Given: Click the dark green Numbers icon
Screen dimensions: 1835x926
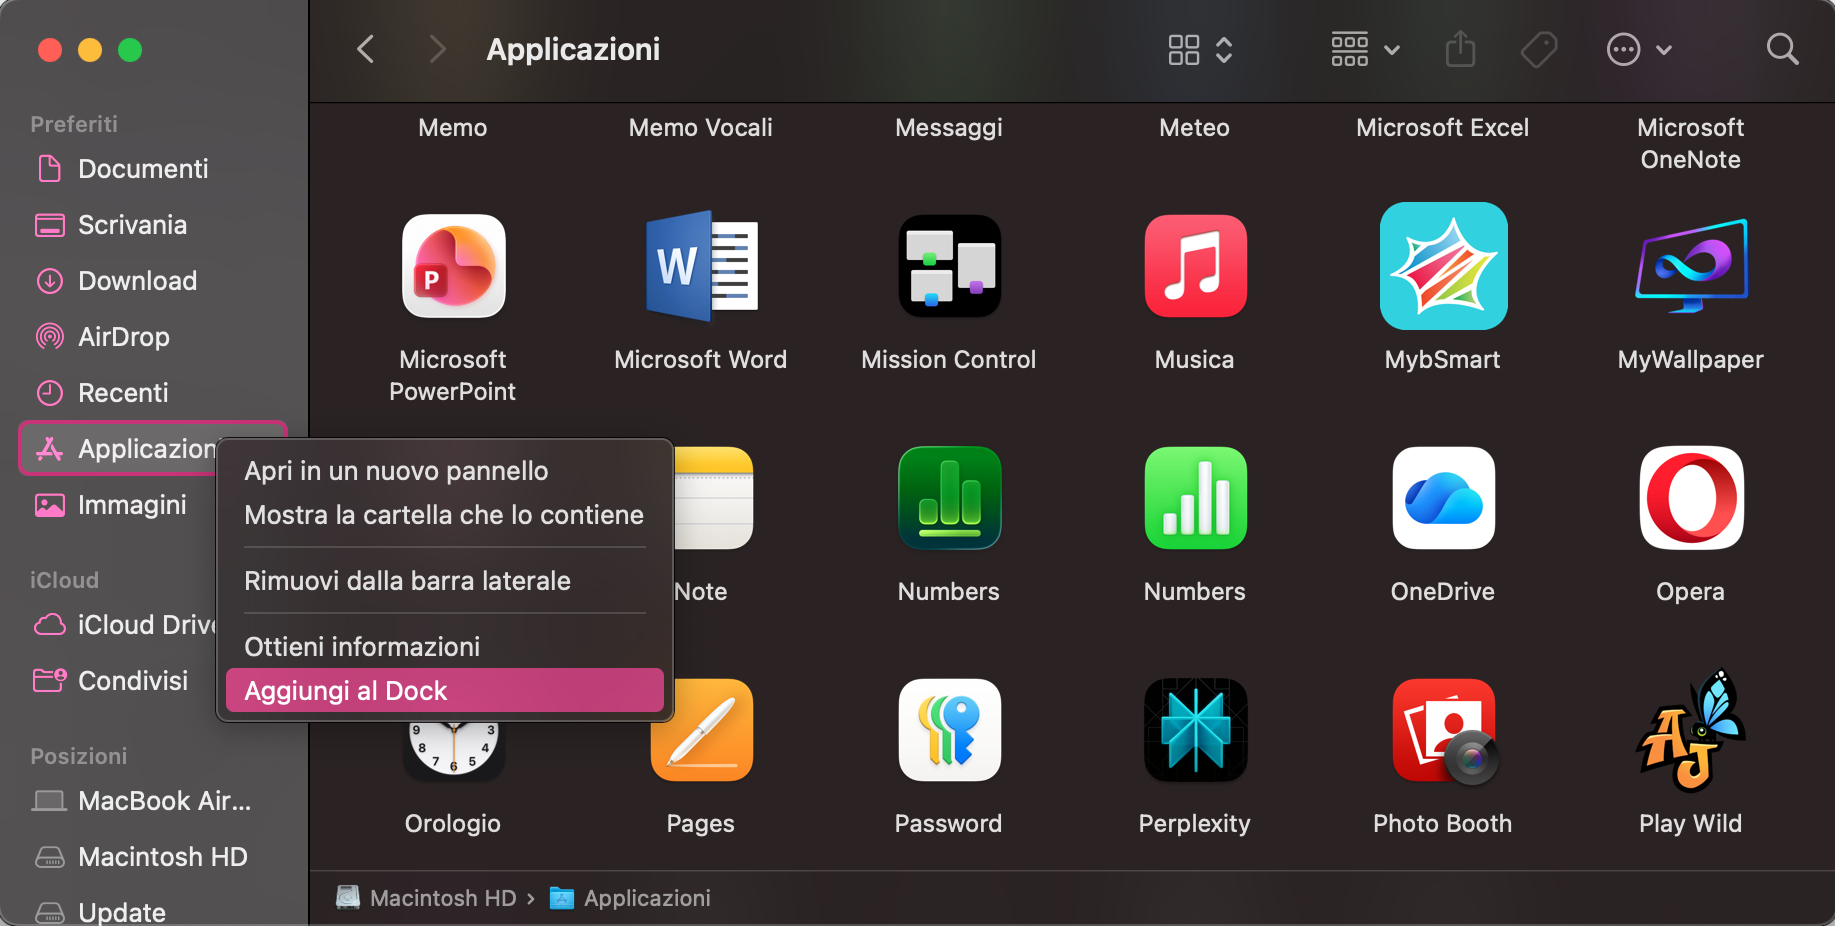Looking at the screenshot, I should pyautogui.click(x=949, y=498).
